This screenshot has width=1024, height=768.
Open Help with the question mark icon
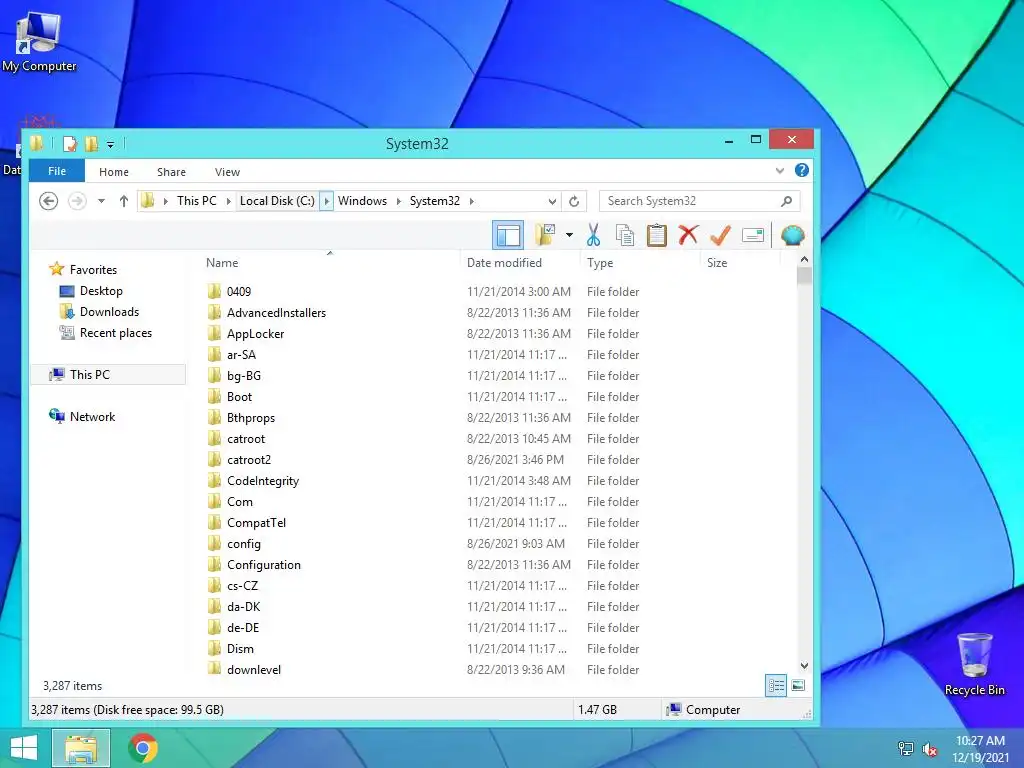(x=802, y=170)
